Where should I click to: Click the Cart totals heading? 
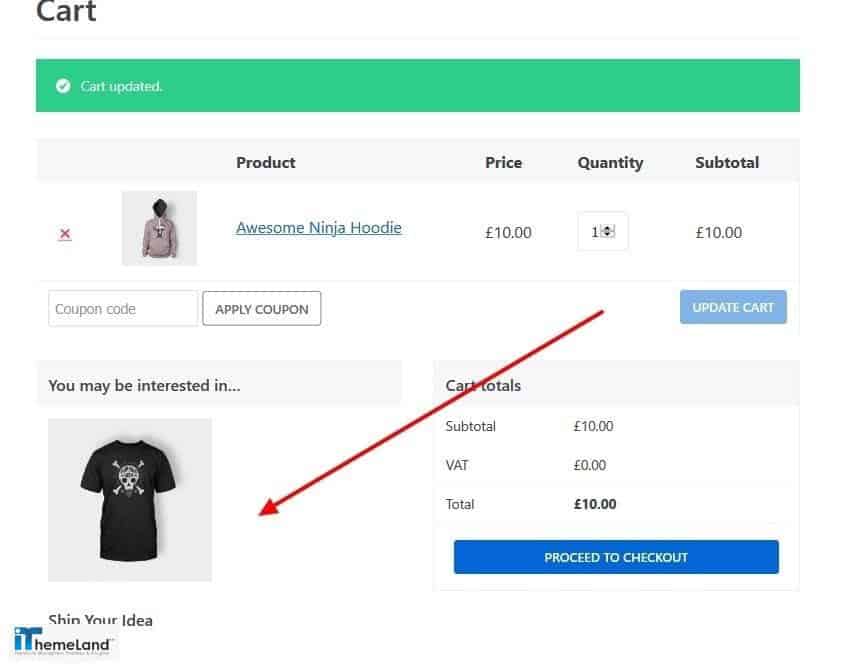pyautogui.click(x=484, y=385)
